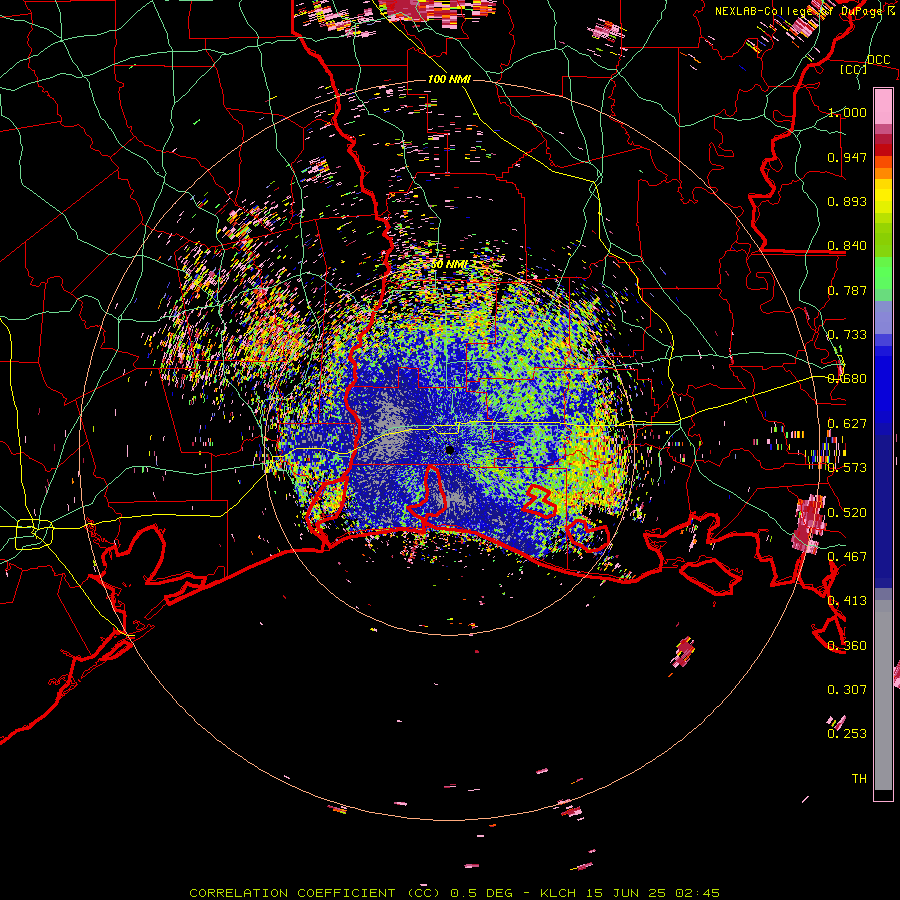Screen dimensions: 900x900
Task: Select the 0.627 scale value
Action: click(x=847, y=424)
